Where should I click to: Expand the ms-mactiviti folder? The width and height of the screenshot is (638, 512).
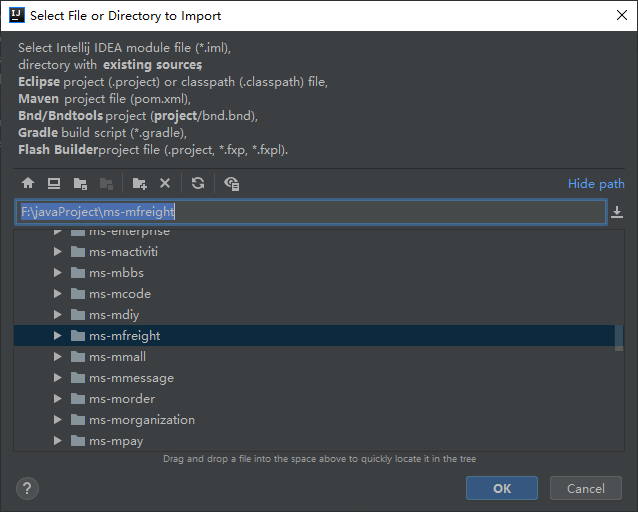57,252
